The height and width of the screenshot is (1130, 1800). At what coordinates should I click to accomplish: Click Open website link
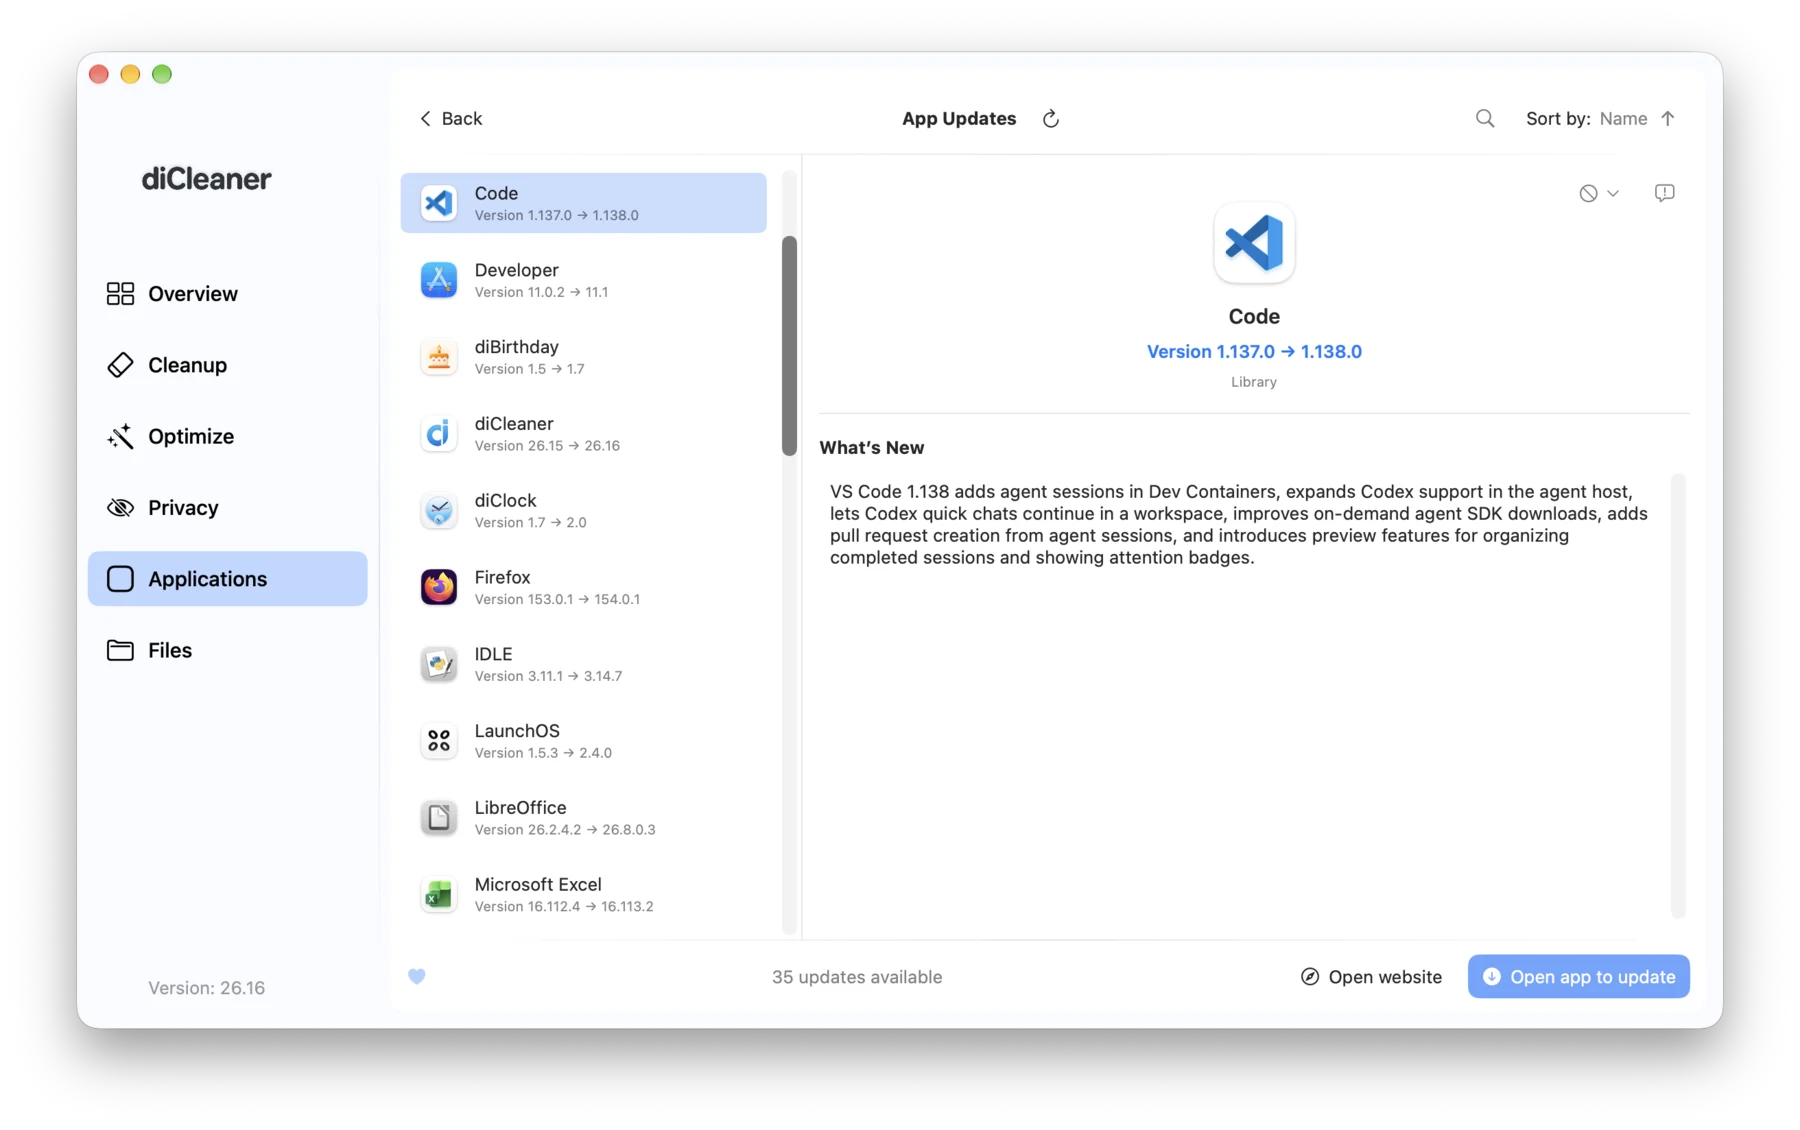pyautogui.click(x=1371, y=977)
